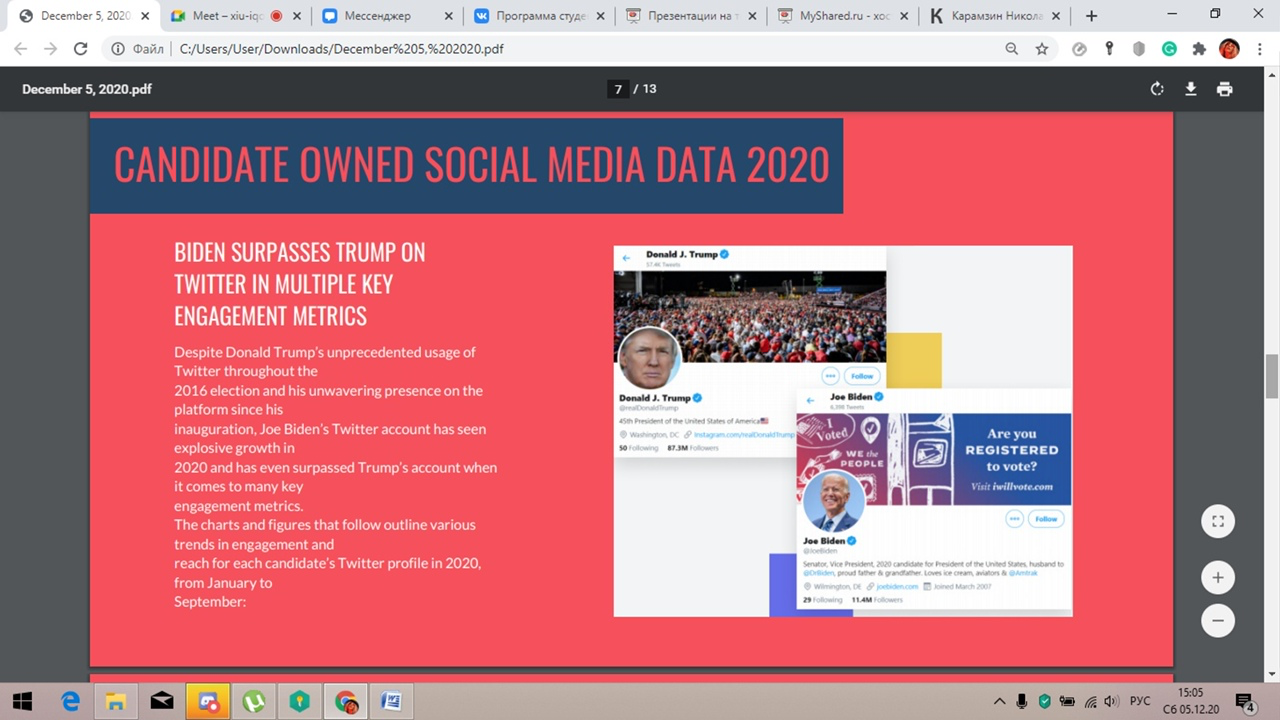
Task: Switch to the MyShared.ru tab
Action: (840, 16)
